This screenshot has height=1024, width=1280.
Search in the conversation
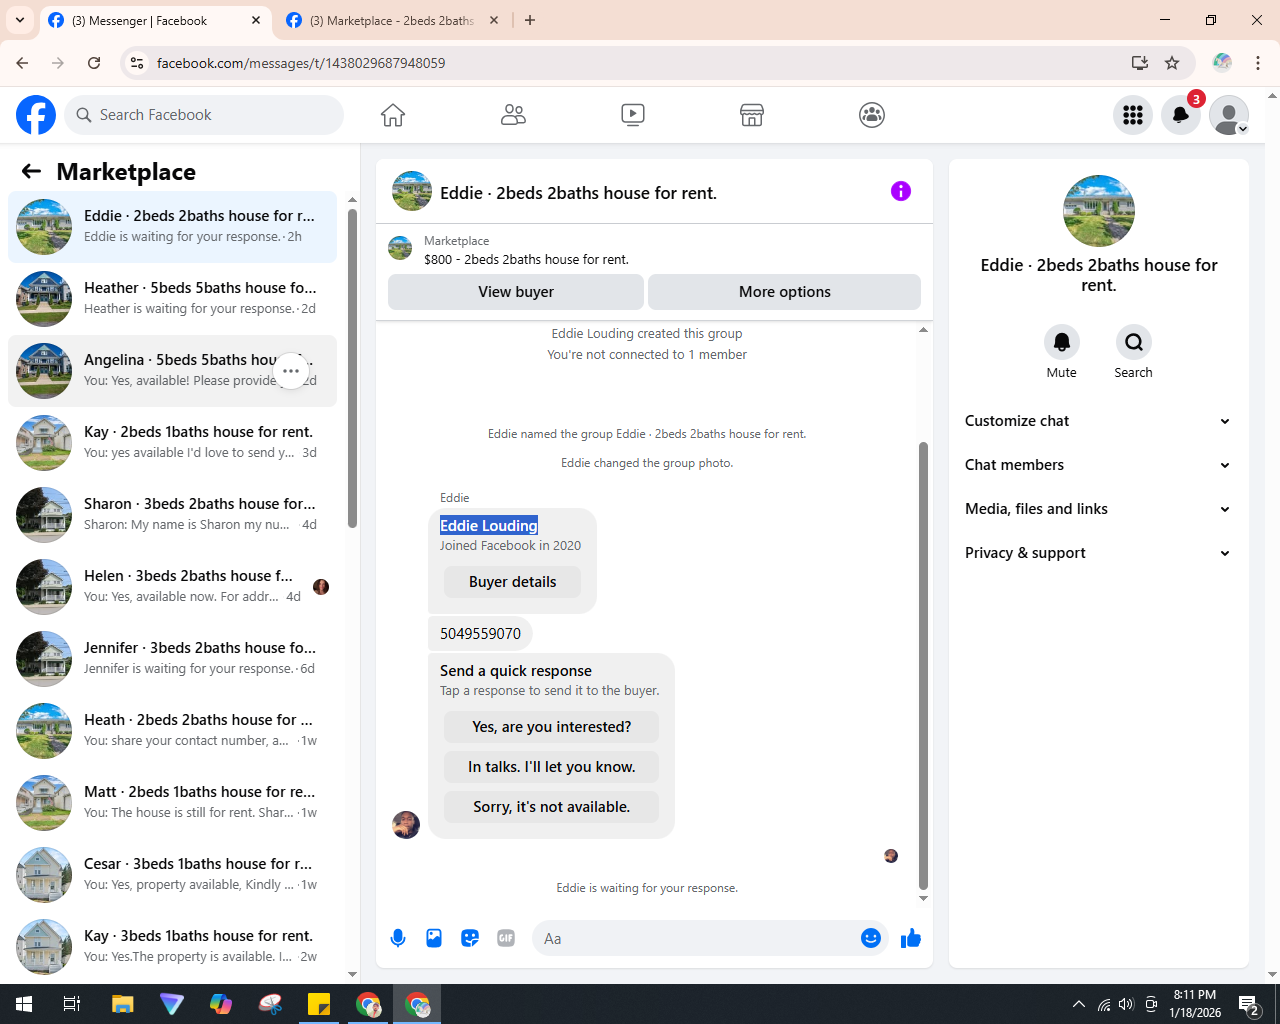[x=1134, y=342]
